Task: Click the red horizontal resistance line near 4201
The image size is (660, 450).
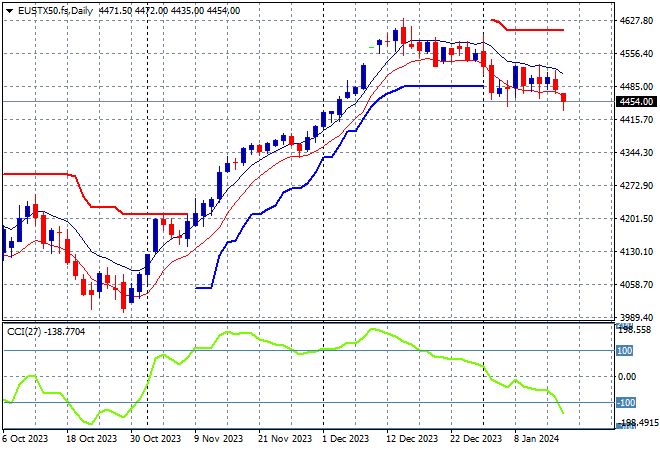Action: pyautogui.click(x=150, y=213)
